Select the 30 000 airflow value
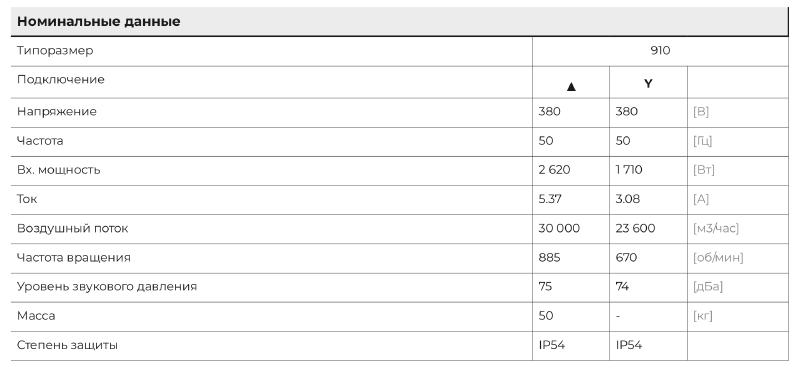The height and width of the screenshot is (368, 800). coord(559,228)
